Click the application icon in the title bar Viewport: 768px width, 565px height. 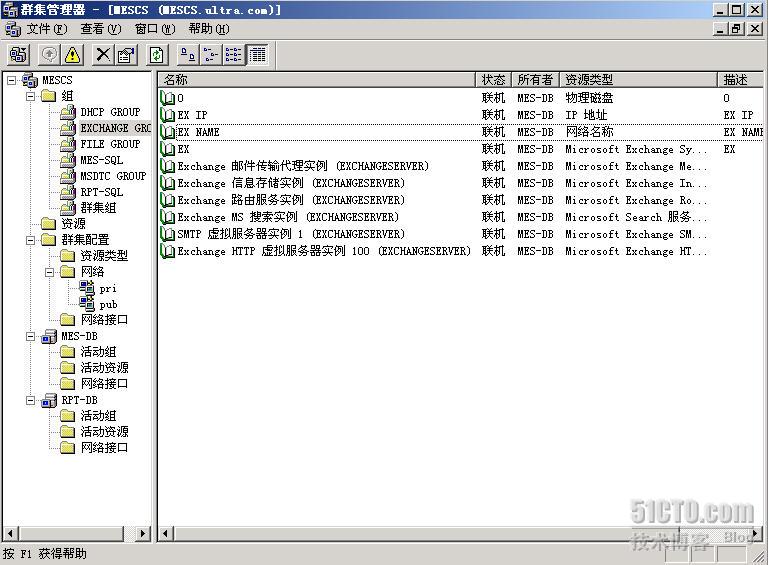10,9
